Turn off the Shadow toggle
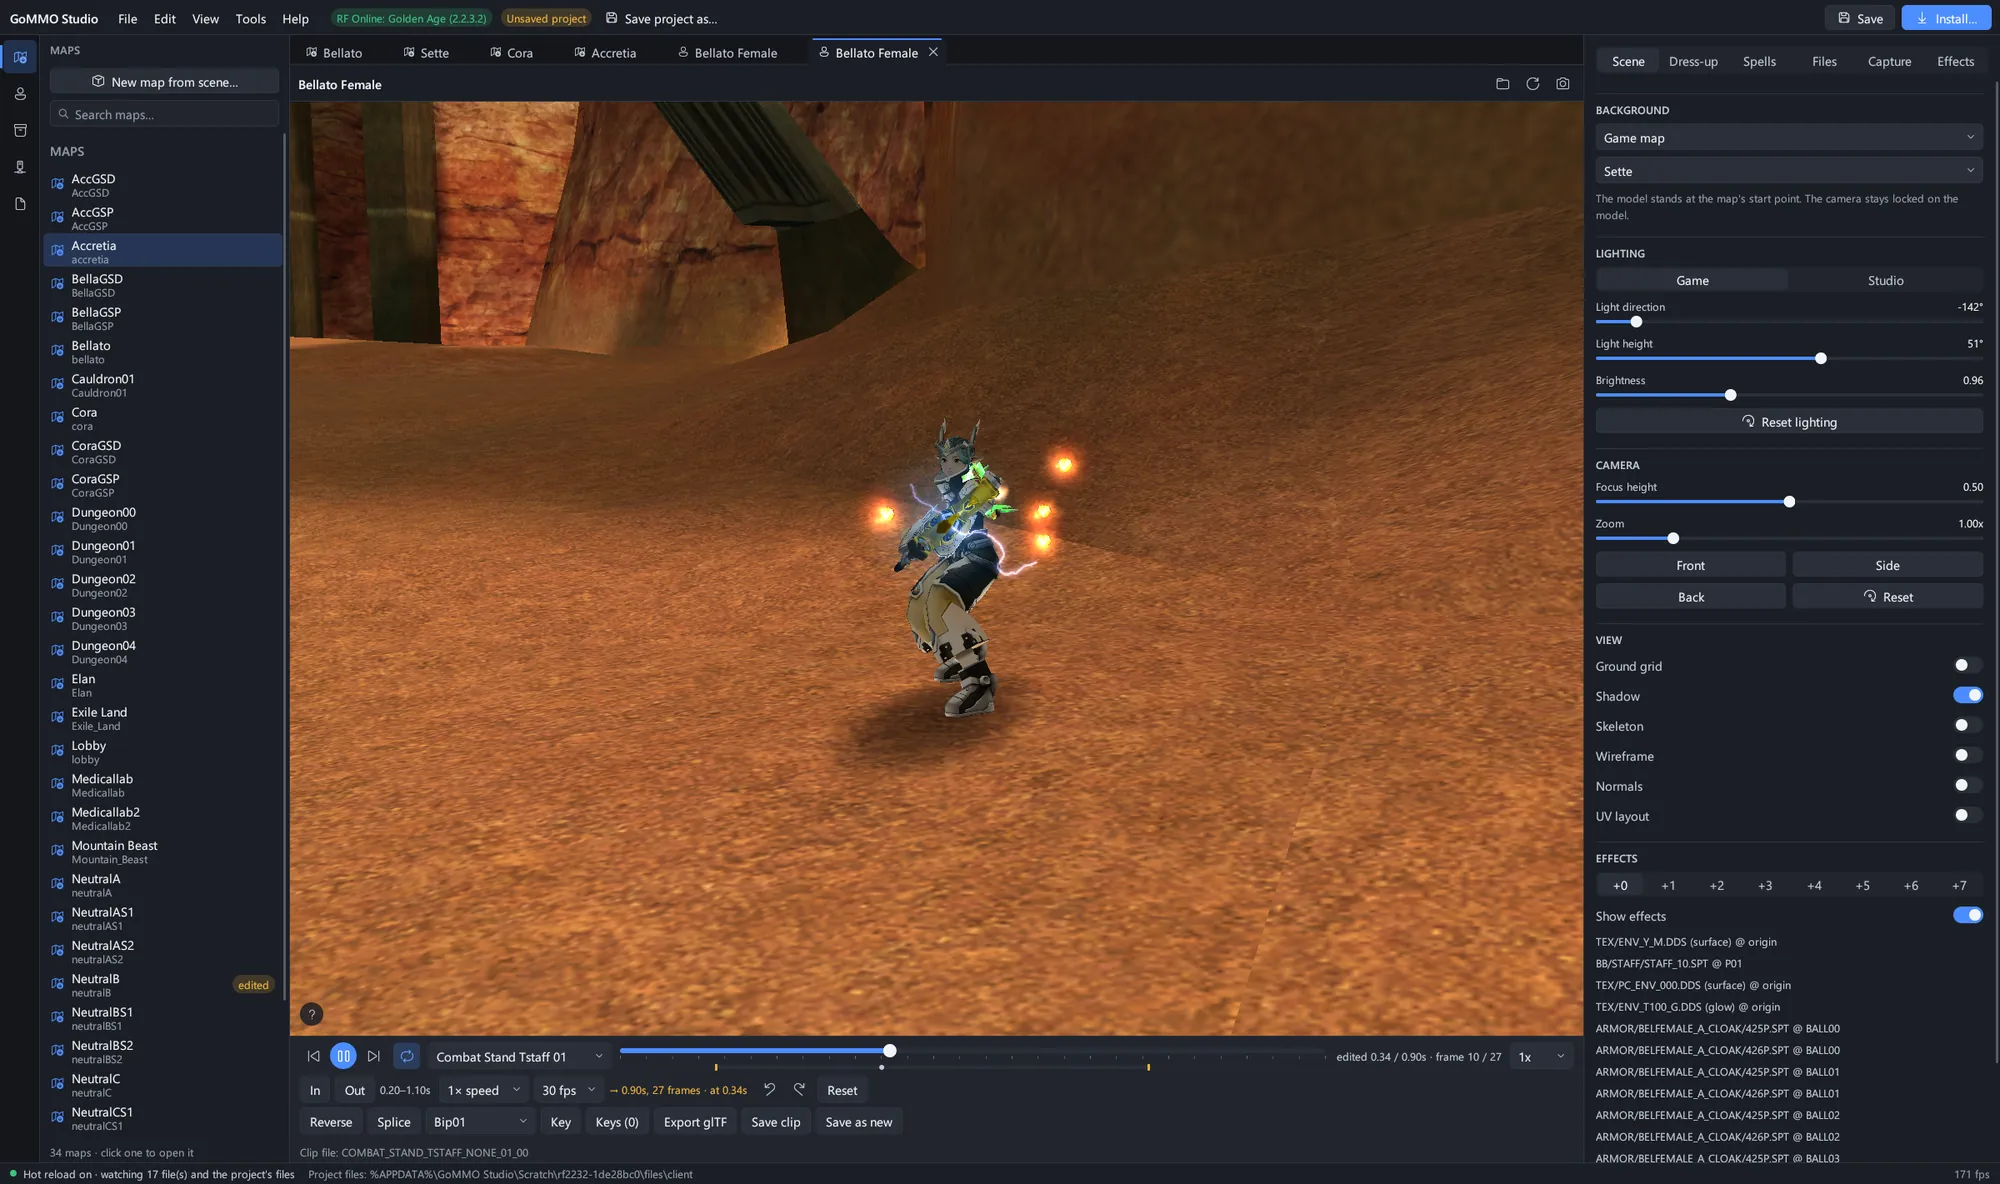The height and width of the screenshot is (1184, 2000). click(x=1967, y=696)
